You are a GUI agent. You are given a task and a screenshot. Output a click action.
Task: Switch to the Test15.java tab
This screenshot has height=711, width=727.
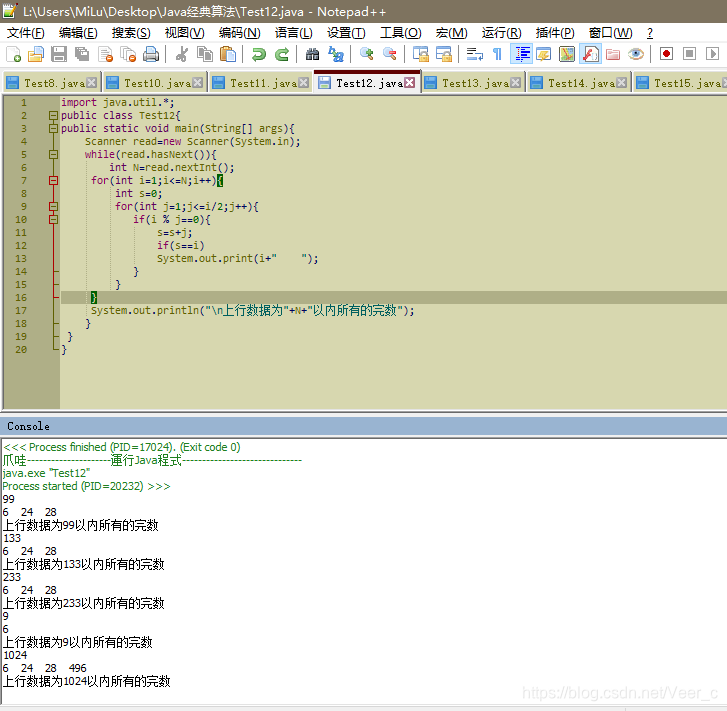click(681, 83)
